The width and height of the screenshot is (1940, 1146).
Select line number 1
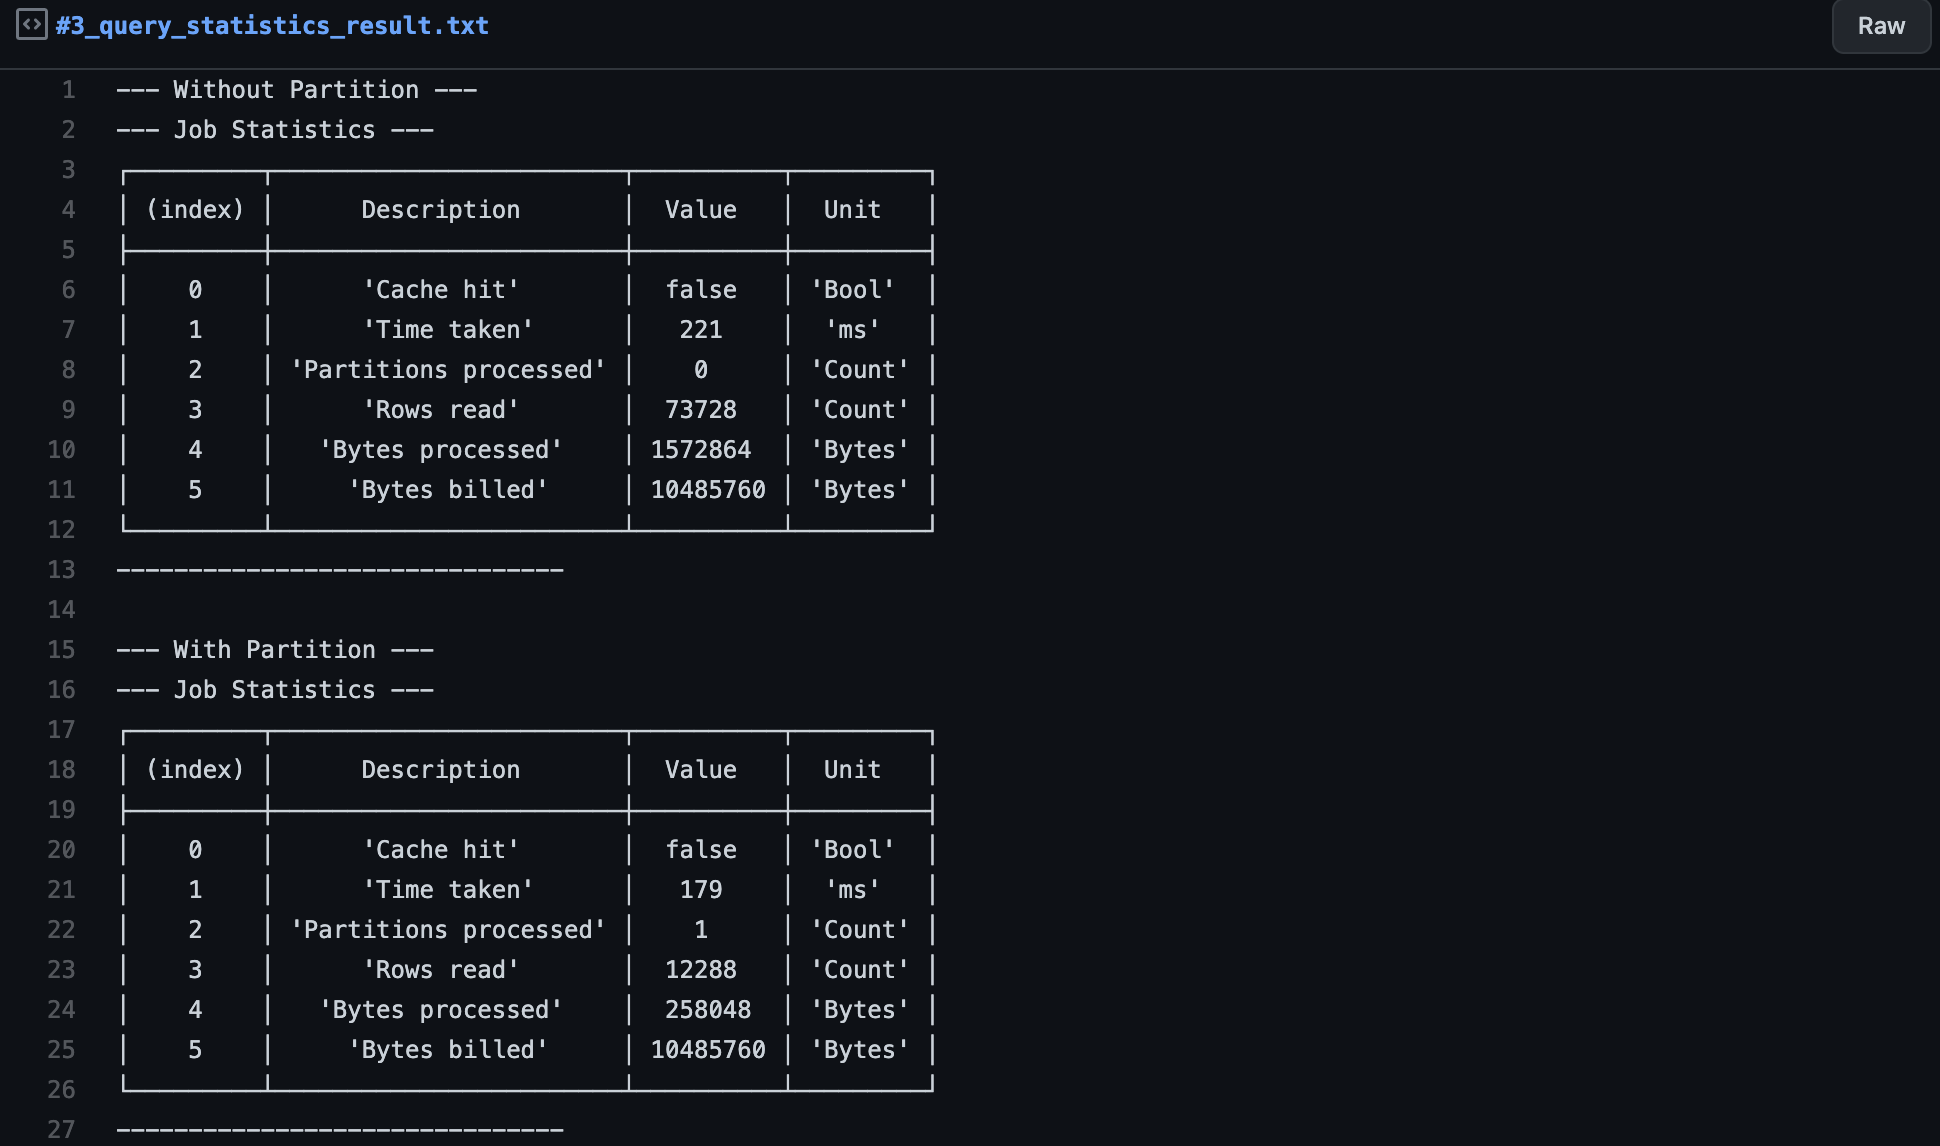pos(68,90)
